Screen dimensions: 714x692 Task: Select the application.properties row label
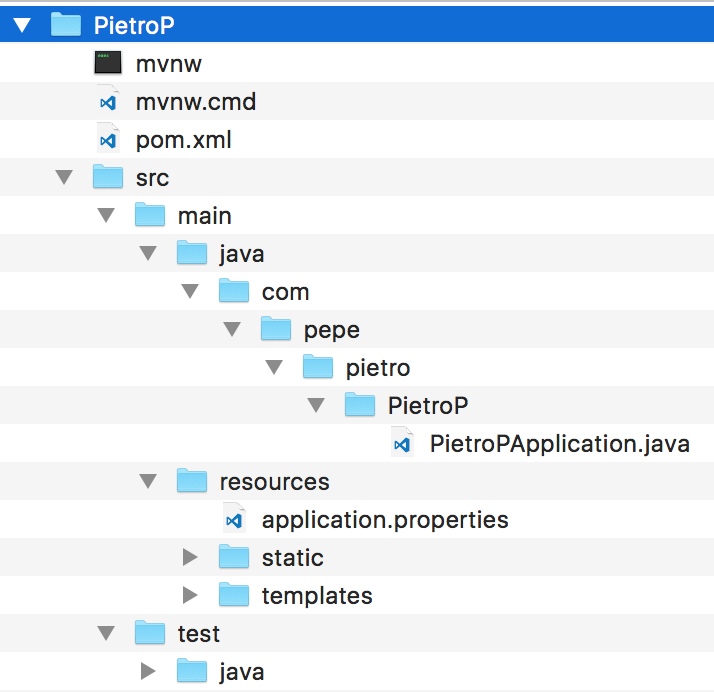pos(385,520)
